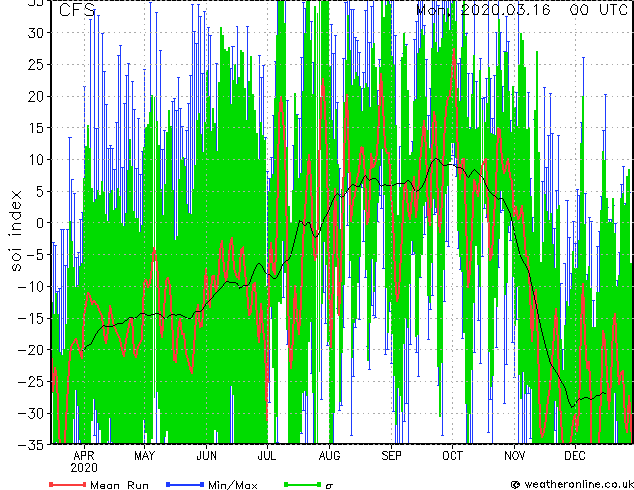
Task: Click the red Mean Run legend line
Action: [68, 484]
